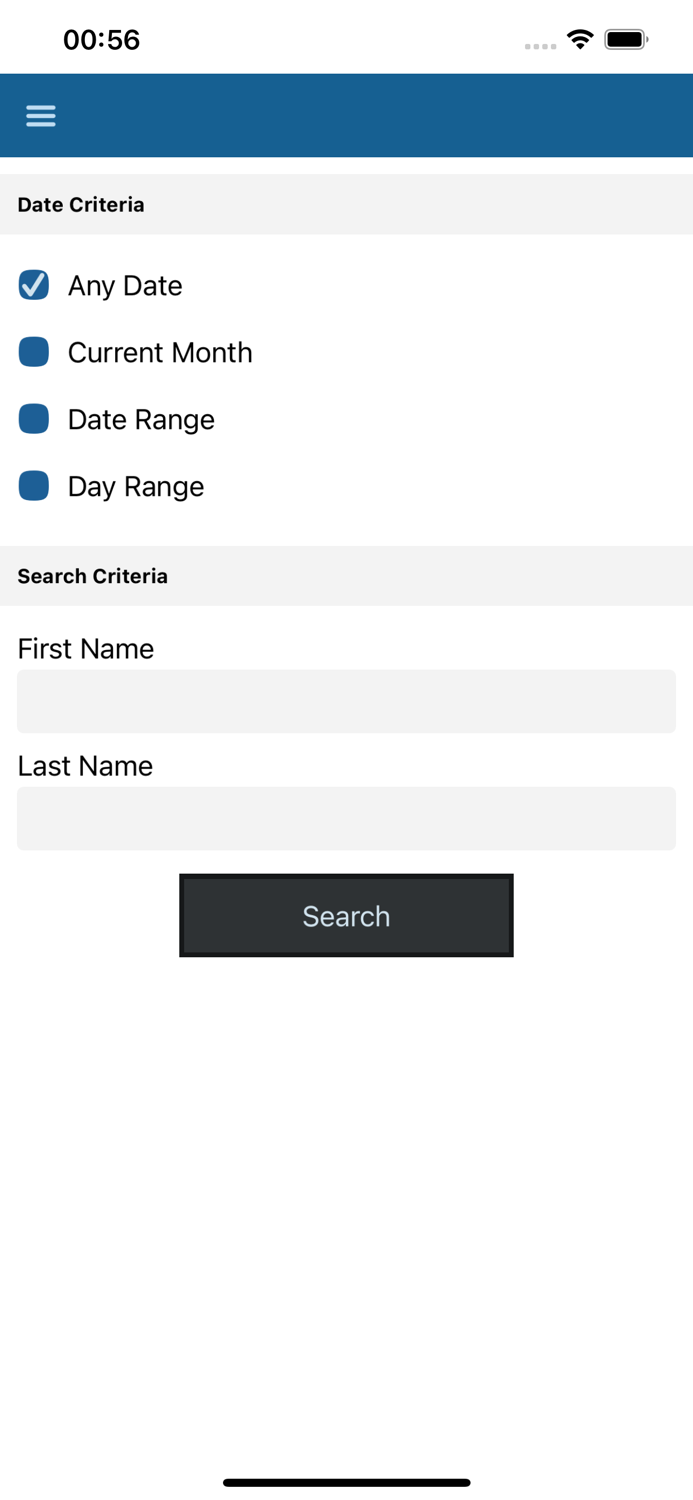Tap the home indicator bar

346,1482
